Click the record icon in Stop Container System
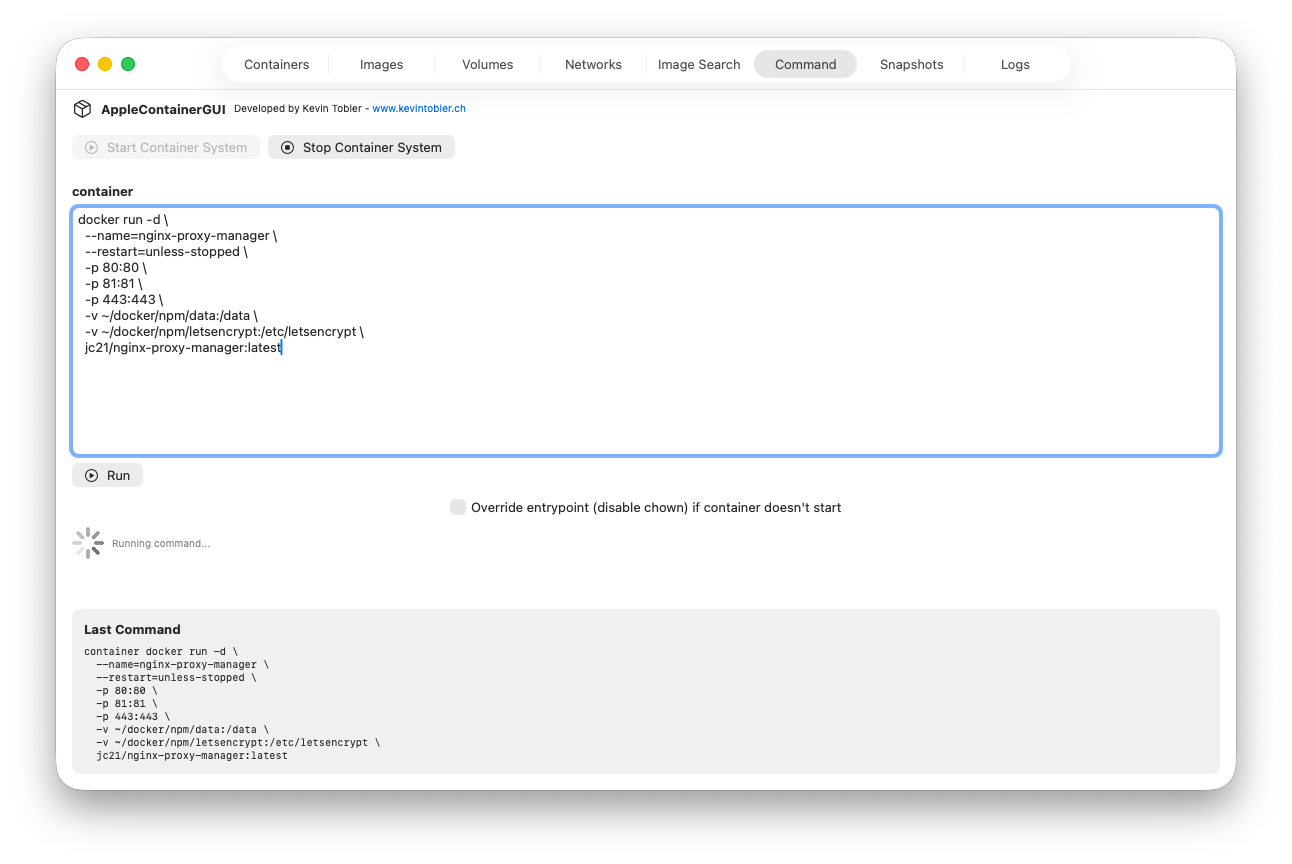This screenshot has height=864, width=1292. [x=287, y=146]
